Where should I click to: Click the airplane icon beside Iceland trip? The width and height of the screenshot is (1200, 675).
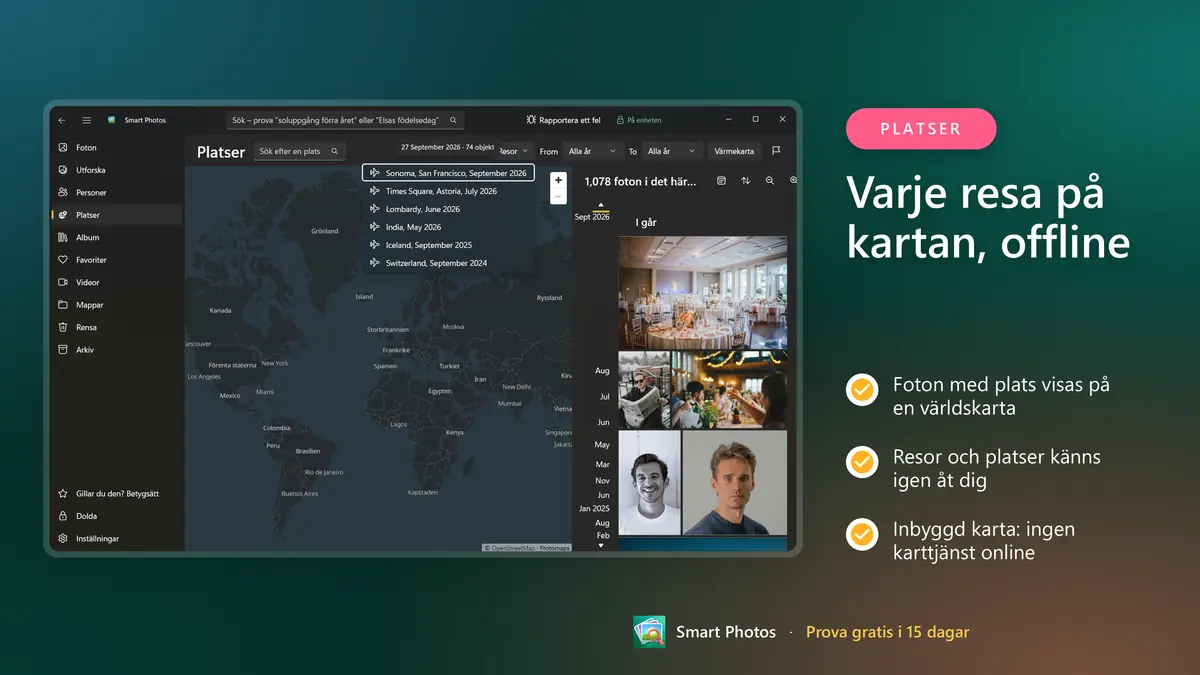(375, 245)
